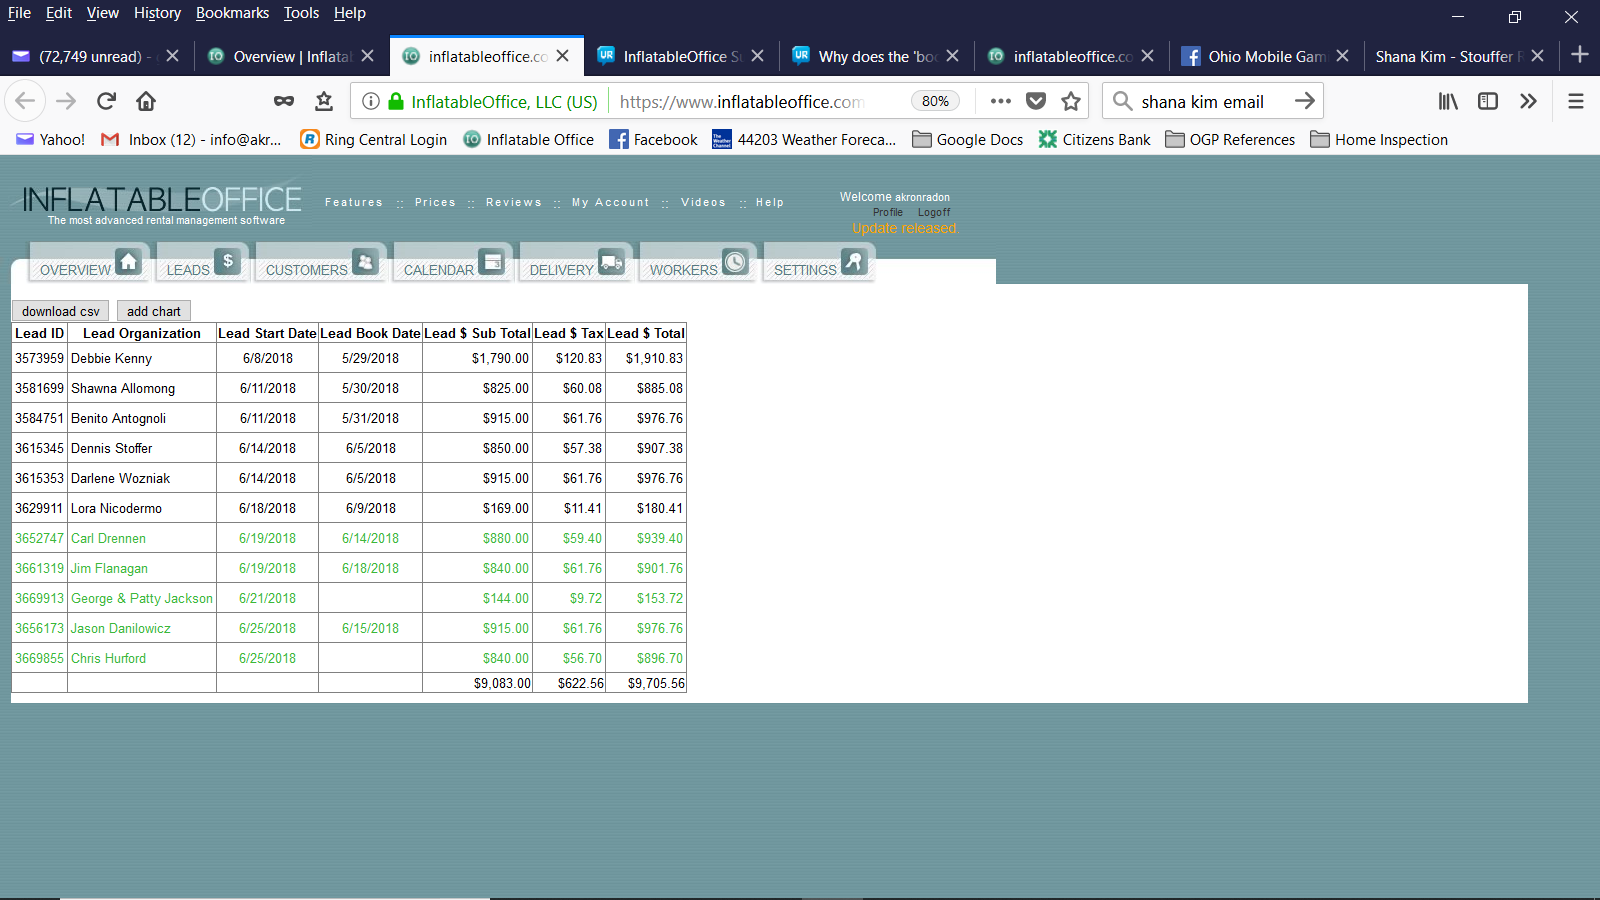Click the Logoff link

[x=934, y=212]
